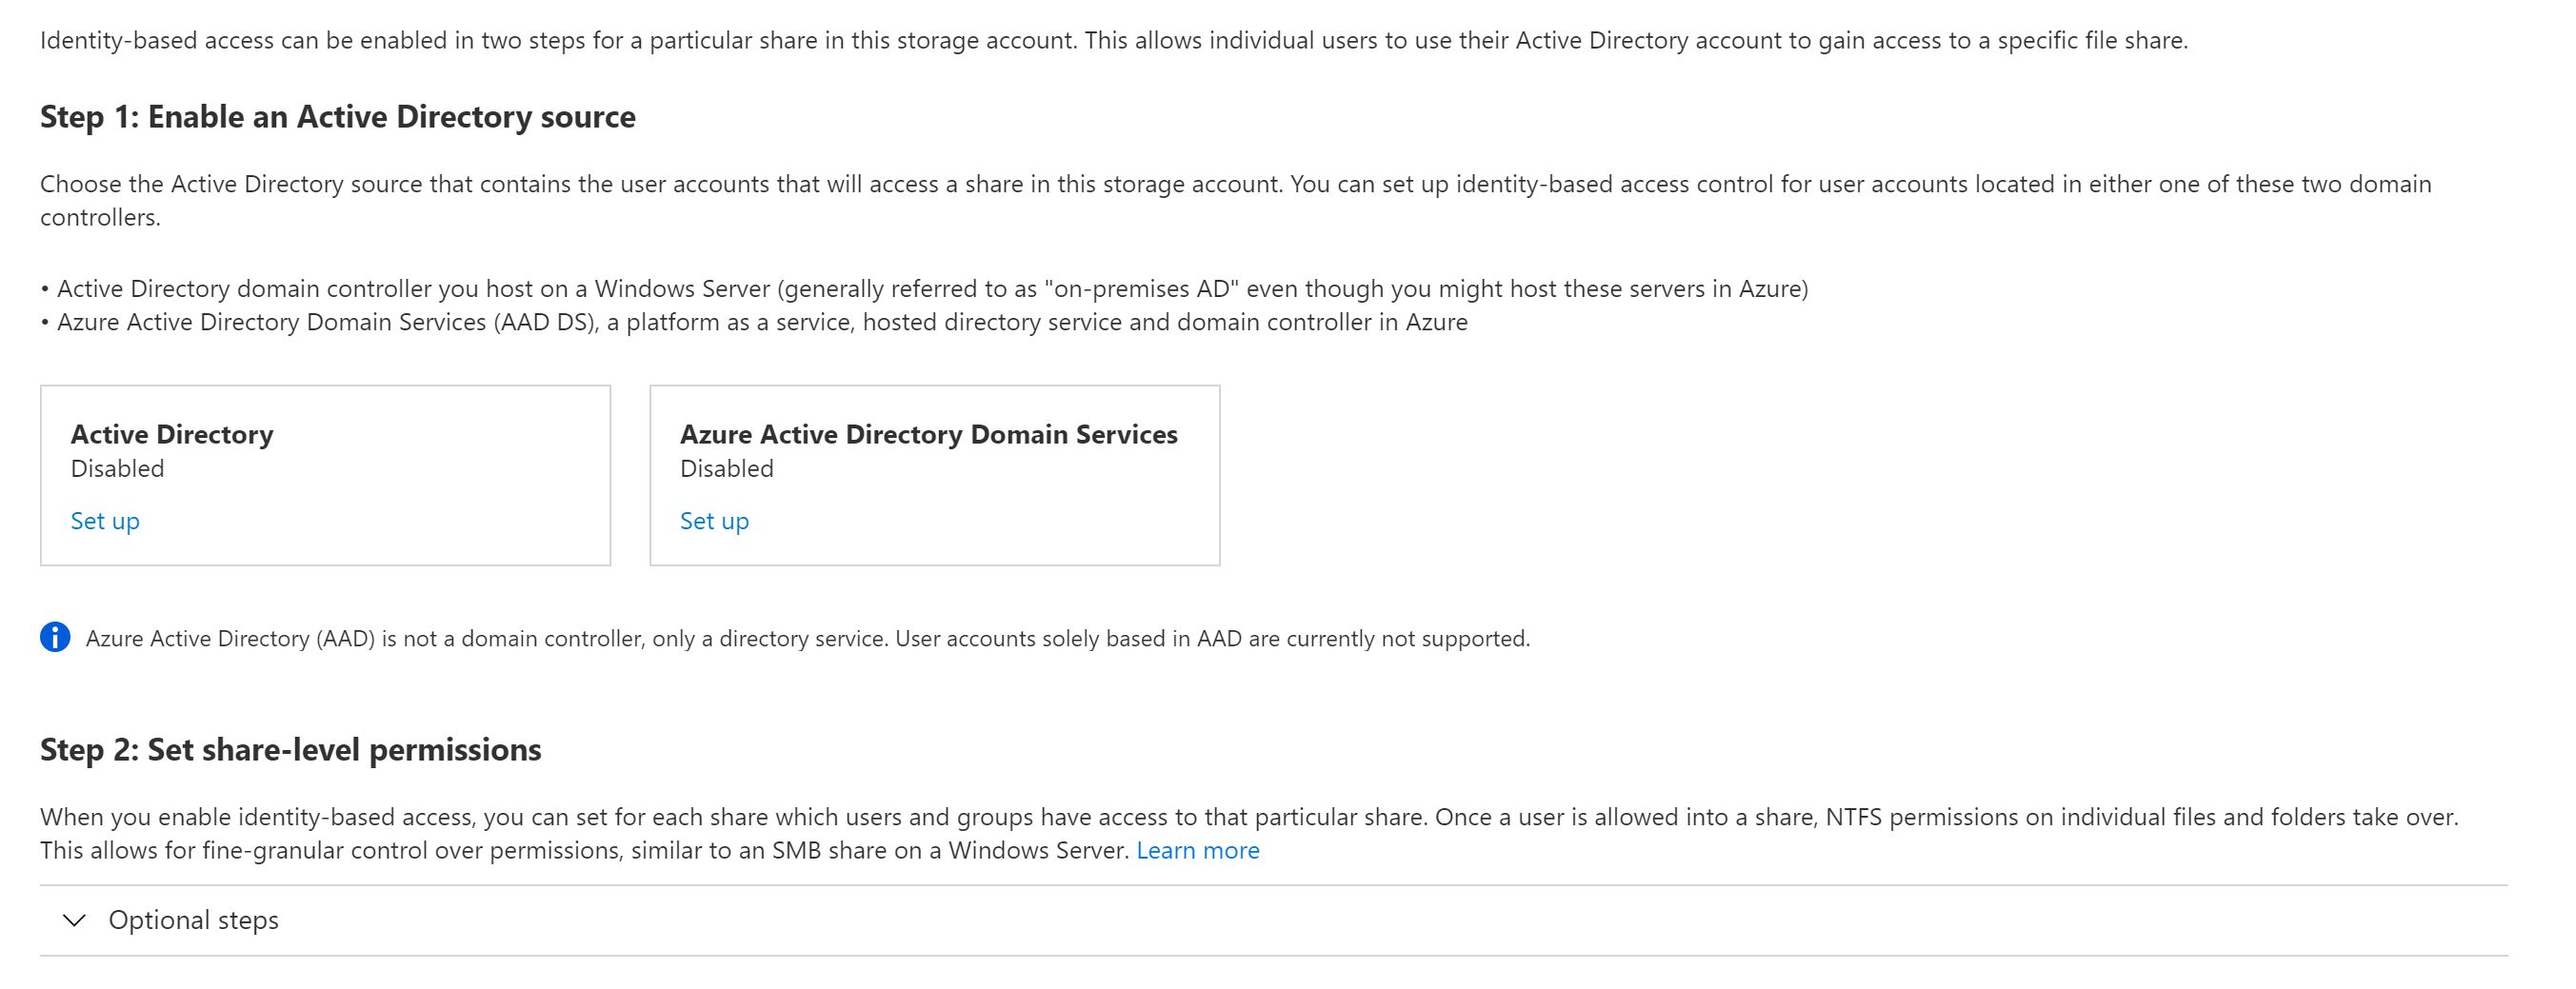Screen dimensions: 2576x989
Task: Follow the Learn more link
Action: click(1197, 850)
